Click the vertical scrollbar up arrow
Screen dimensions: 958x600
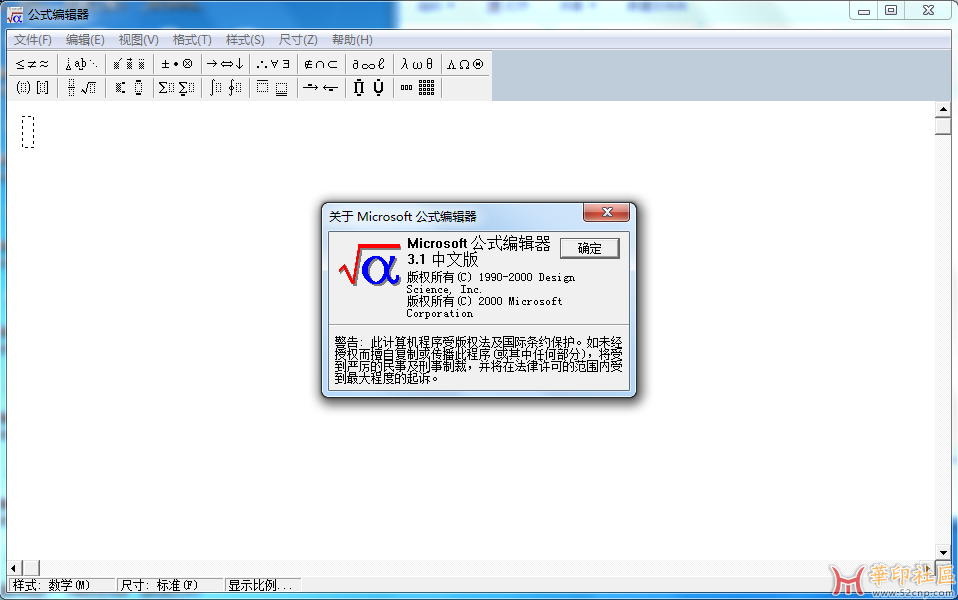[943, 109]
